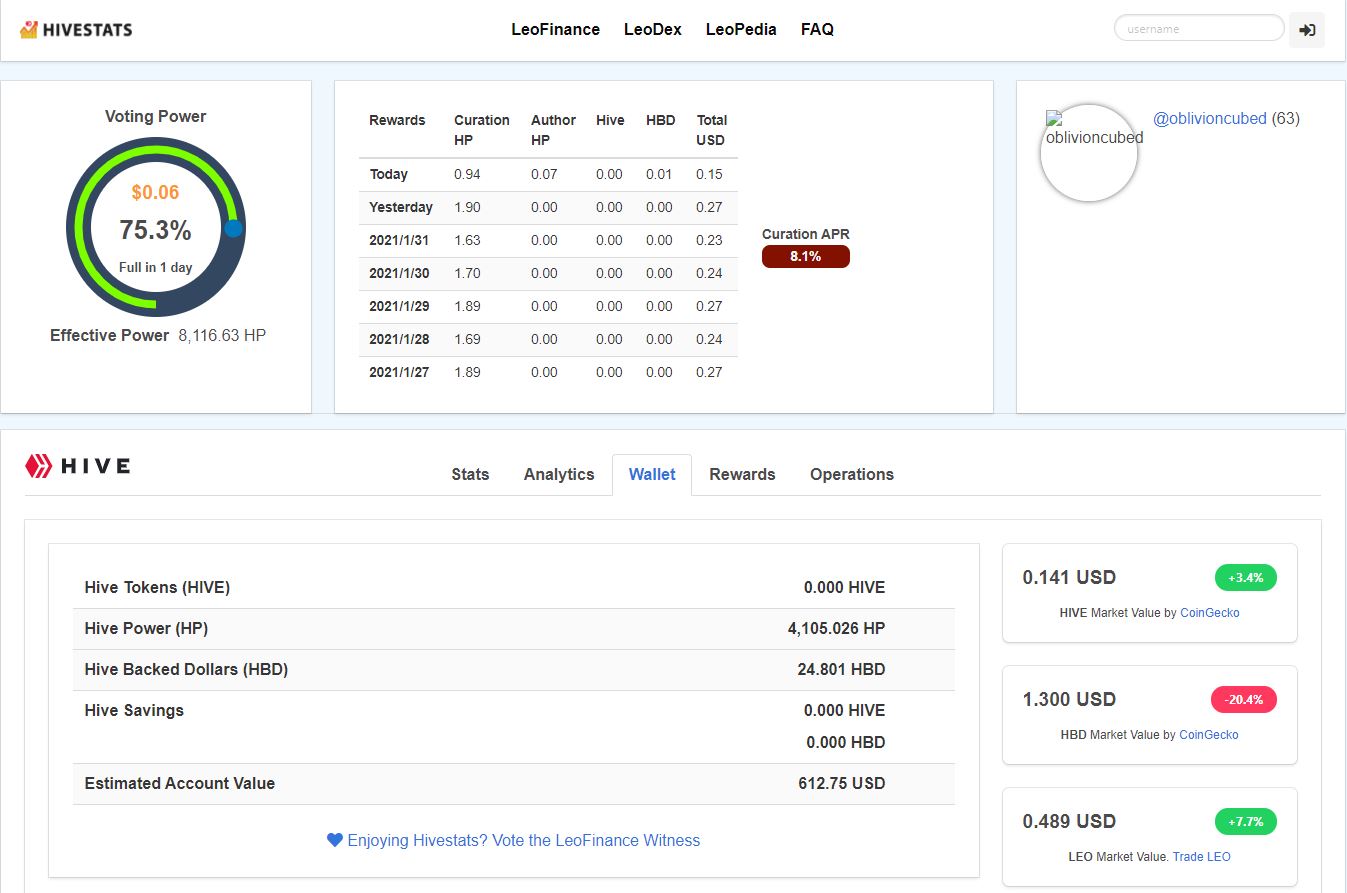
Task: Click the 24.801 HBD balance
Action: click(841, 669)
